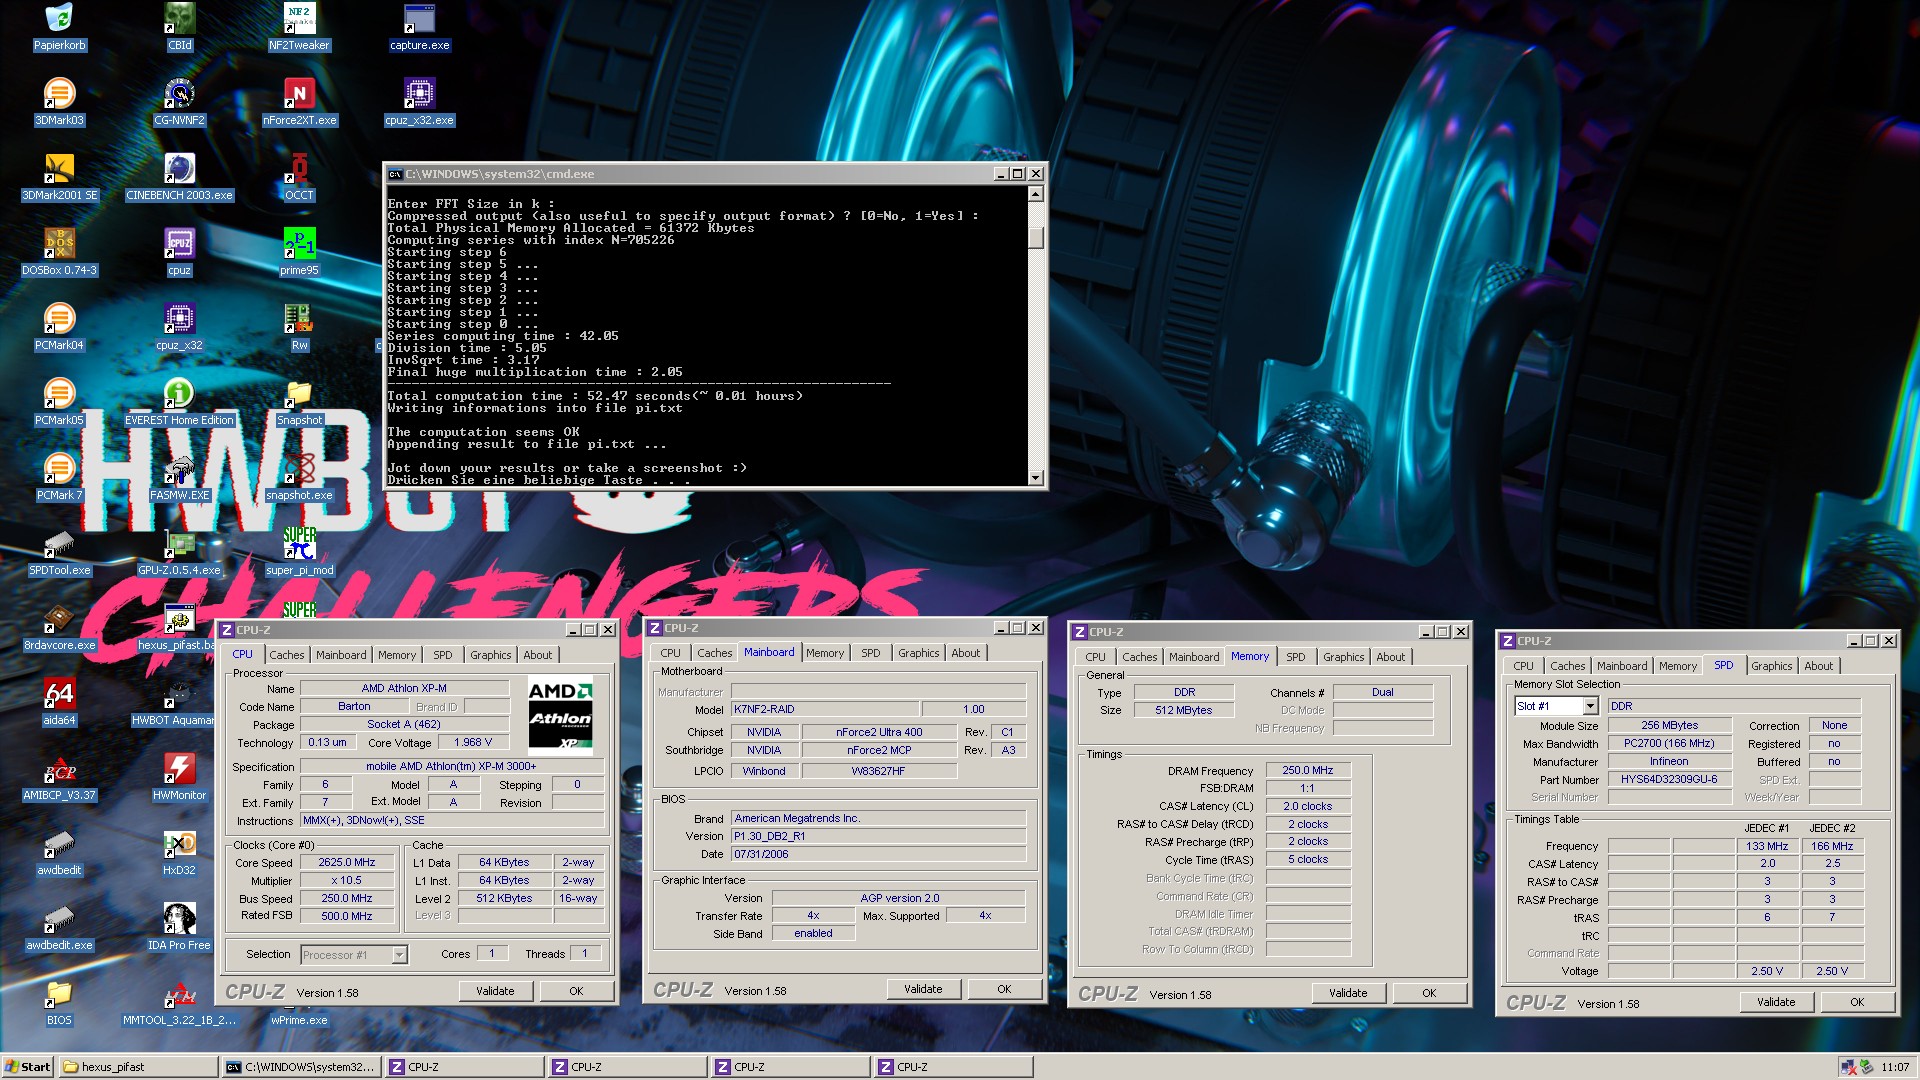
Task: Launch PCMark 7 desktop icon
Action: click(x=59, y=477)
